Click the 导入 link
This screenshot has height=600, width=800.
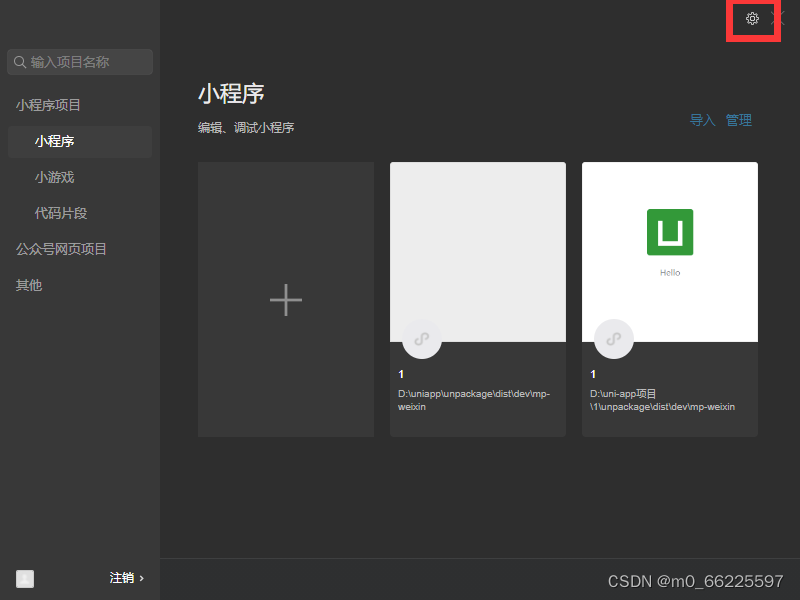702,120
